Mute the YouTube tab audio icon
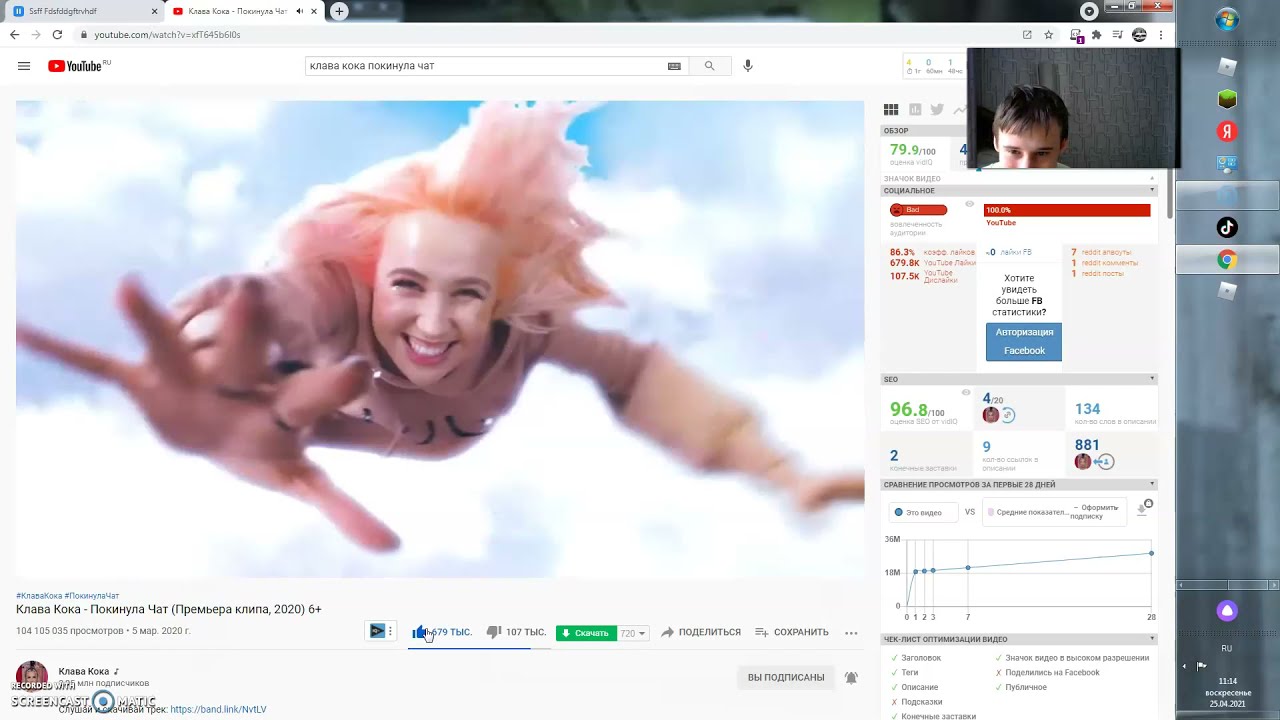This screenshot has height=720, width=1280. (x=300, y=11)
